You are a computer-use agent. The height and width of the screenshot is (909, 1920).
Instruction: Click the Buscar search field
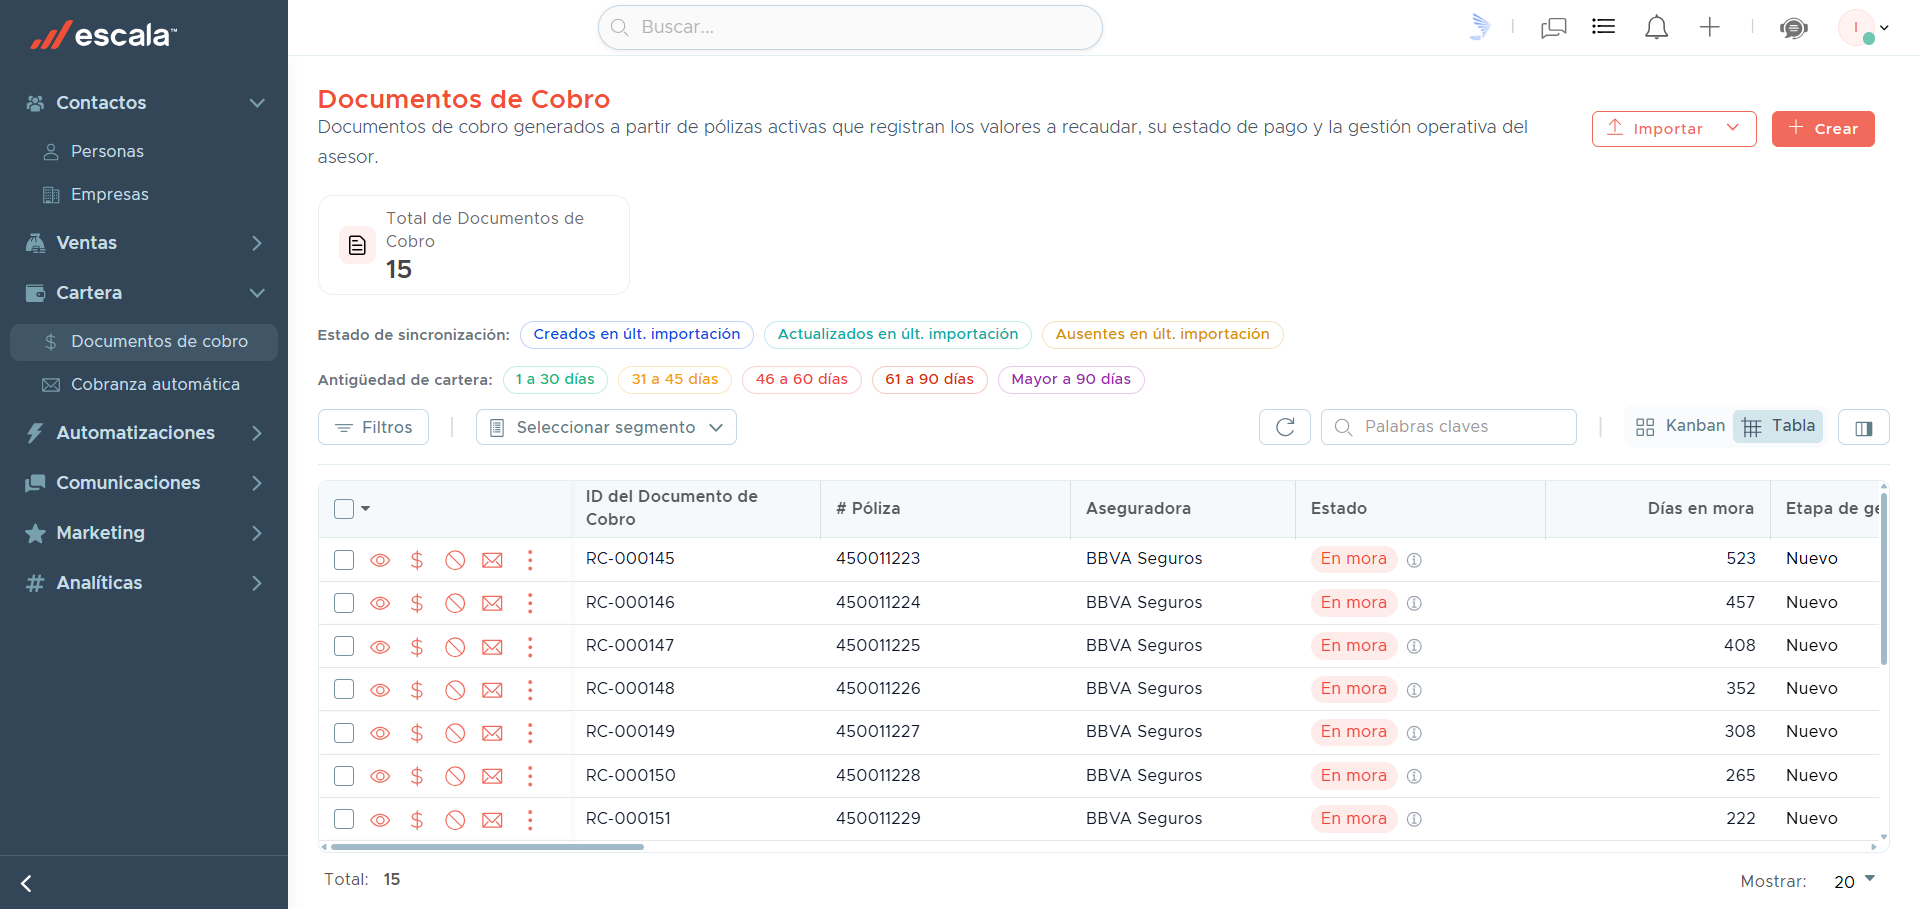(x=850, y=27)
